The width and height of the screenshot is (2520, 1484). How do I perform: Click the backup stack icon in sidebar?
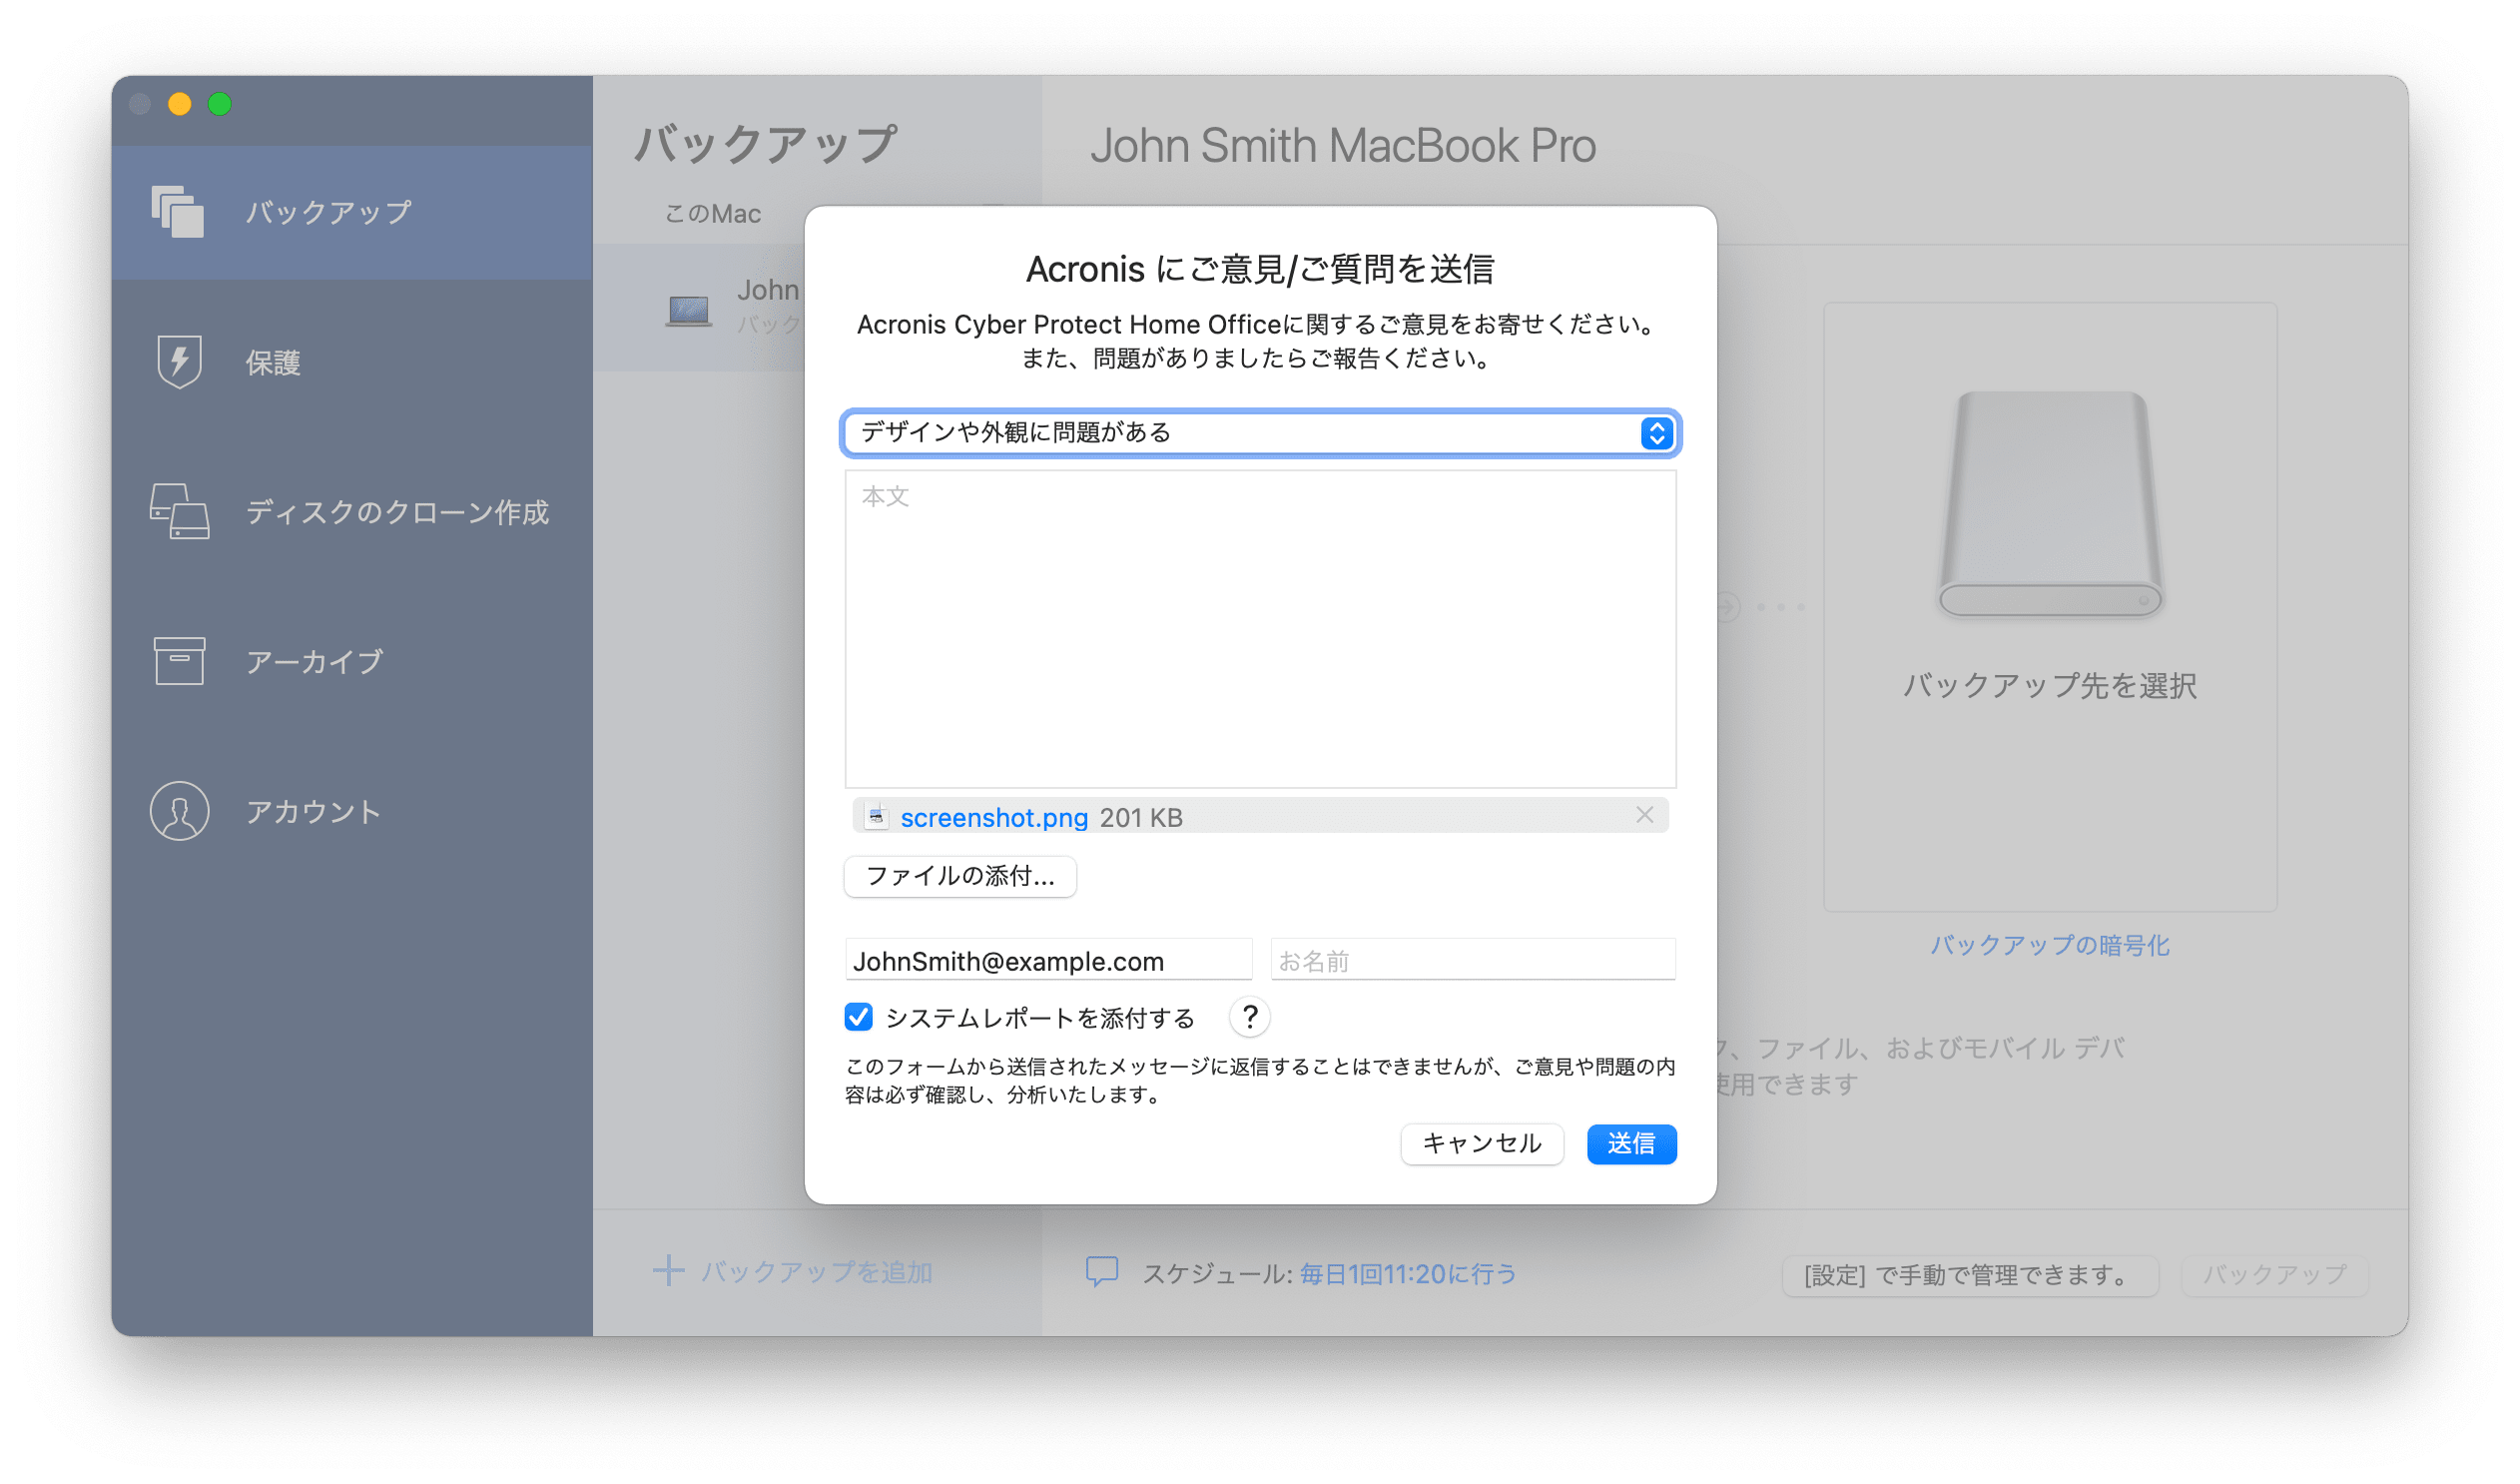[x=178, y=212]
